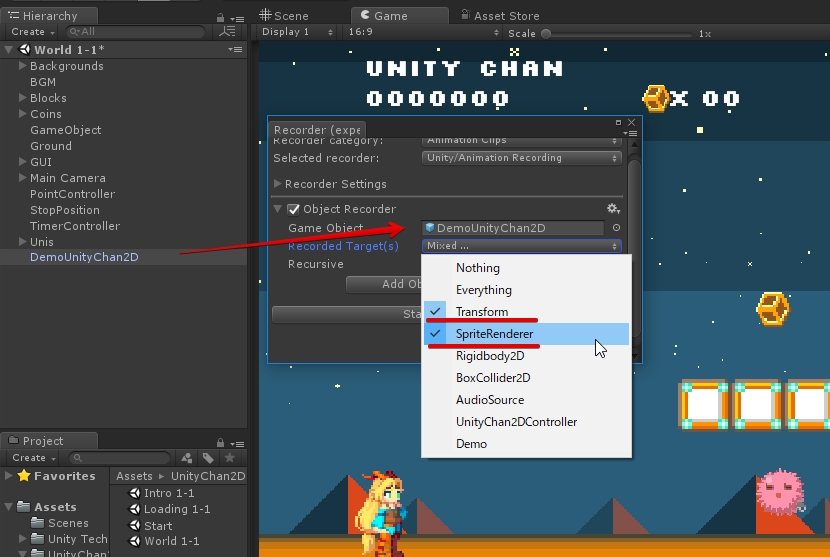Image resolution: width=830 pixels, height=557 pixels.
Task: Click the Project save search star icon
Action: click(x=229, y=457)
